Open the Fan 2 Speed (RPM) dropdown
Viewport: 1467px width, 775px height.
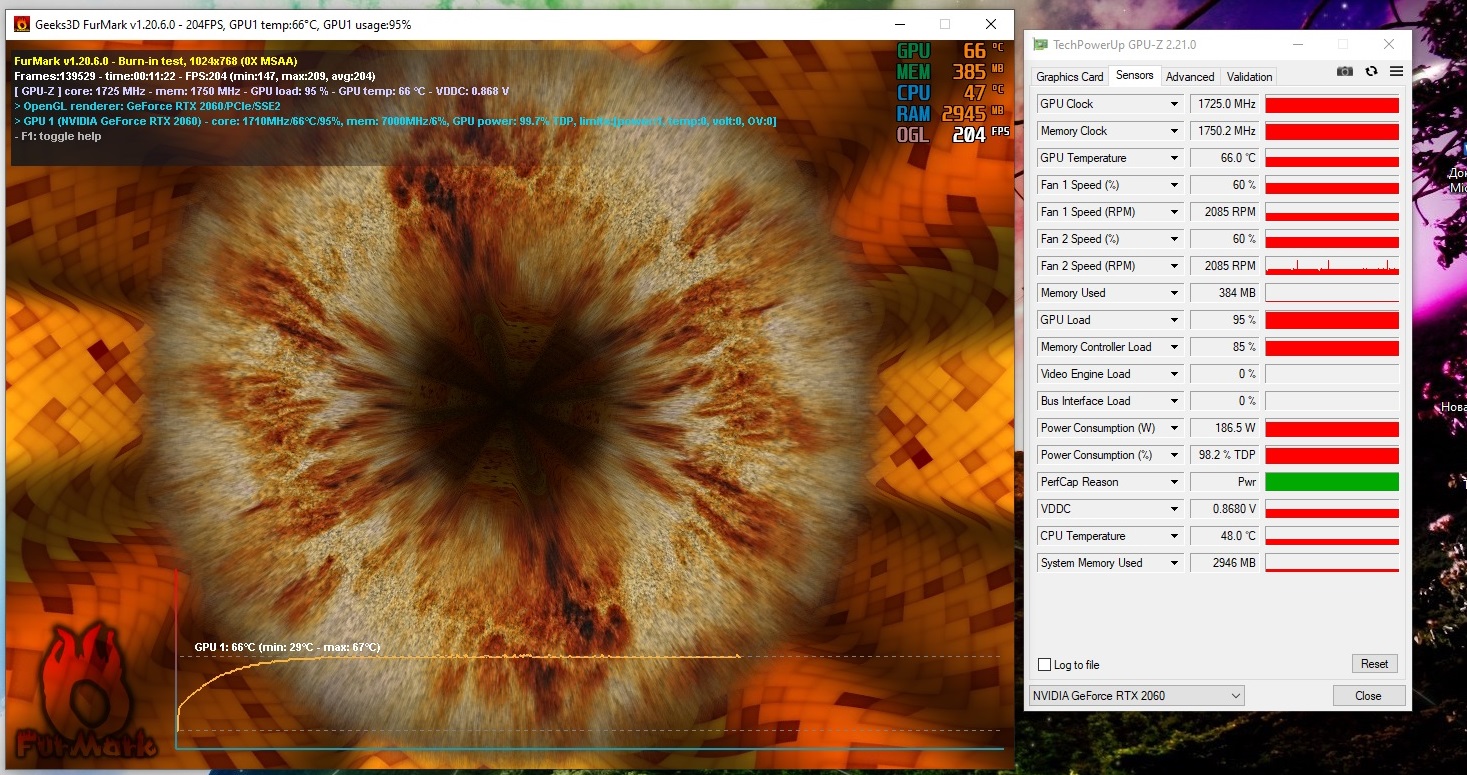(1174, 266)
